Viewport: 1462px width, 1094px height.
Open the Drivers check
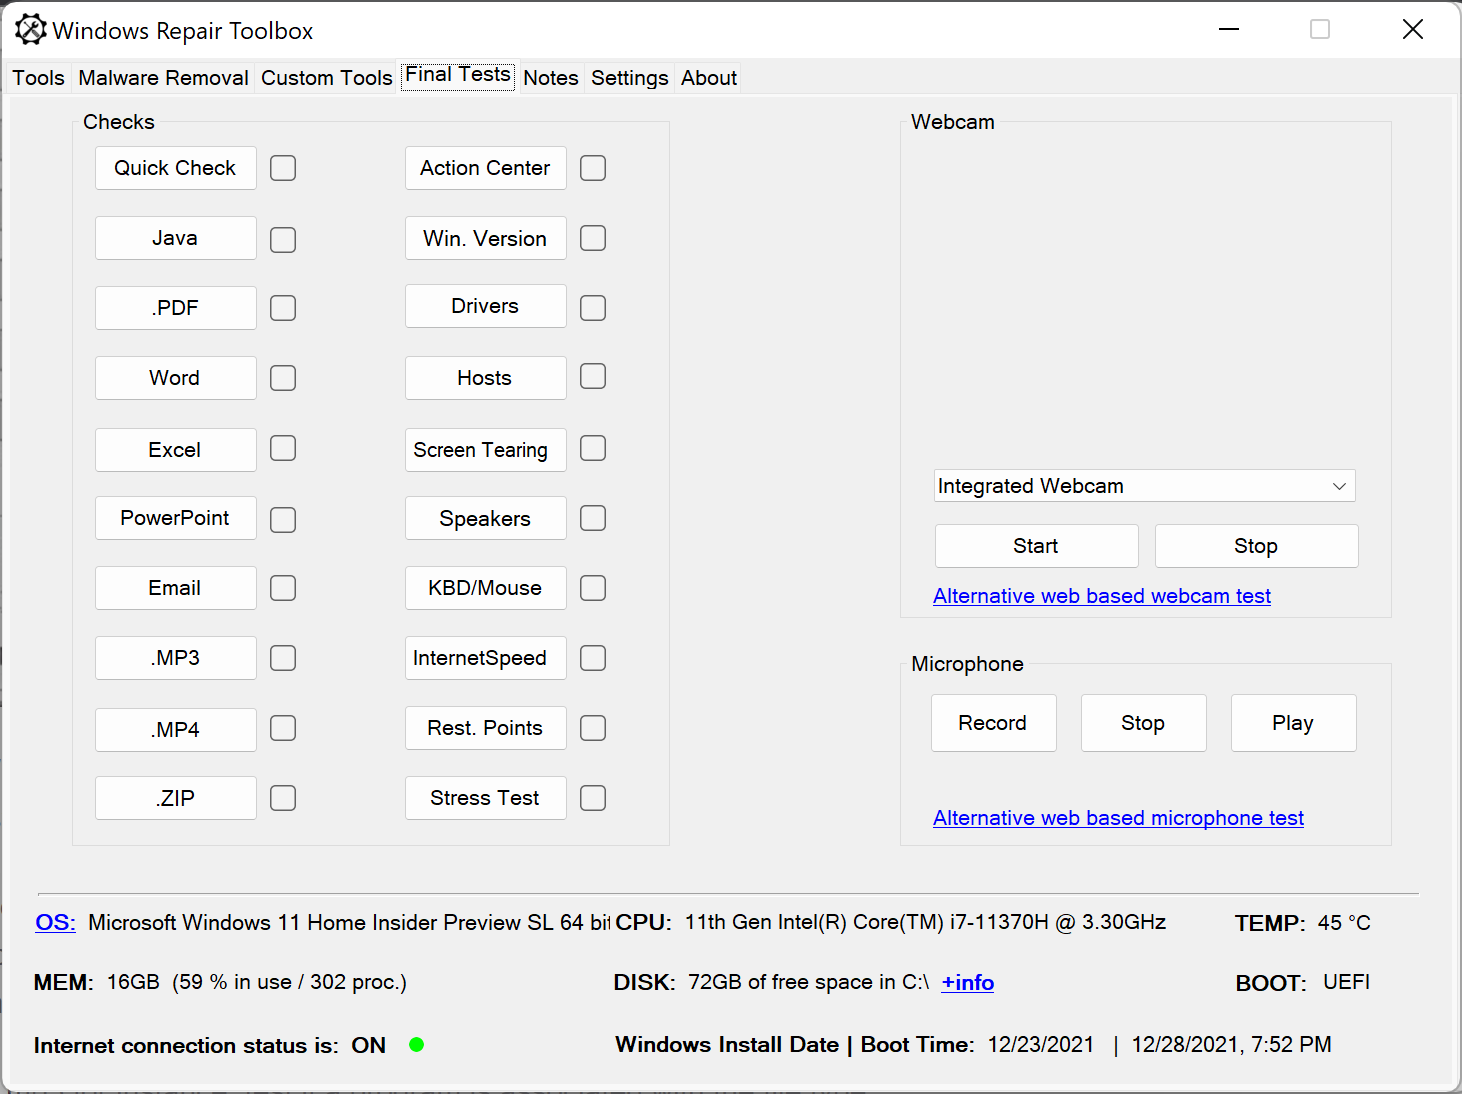pos(486,306)
